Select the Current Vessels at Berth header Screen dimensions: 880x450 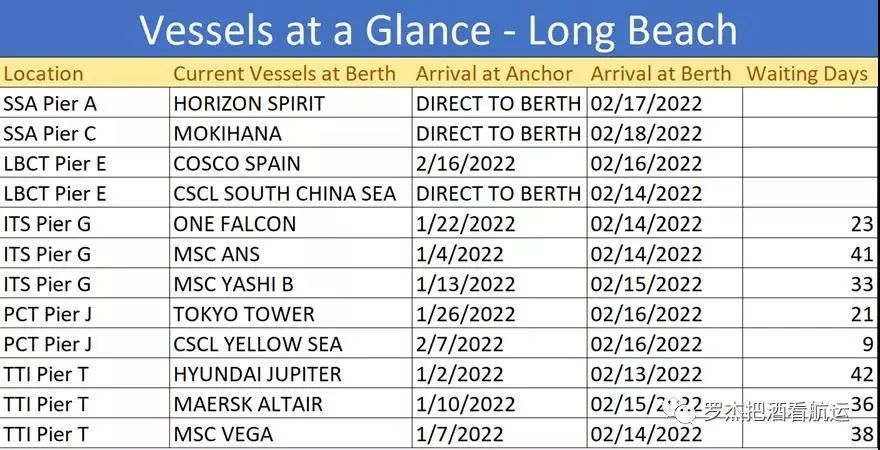tap(284, 74)
